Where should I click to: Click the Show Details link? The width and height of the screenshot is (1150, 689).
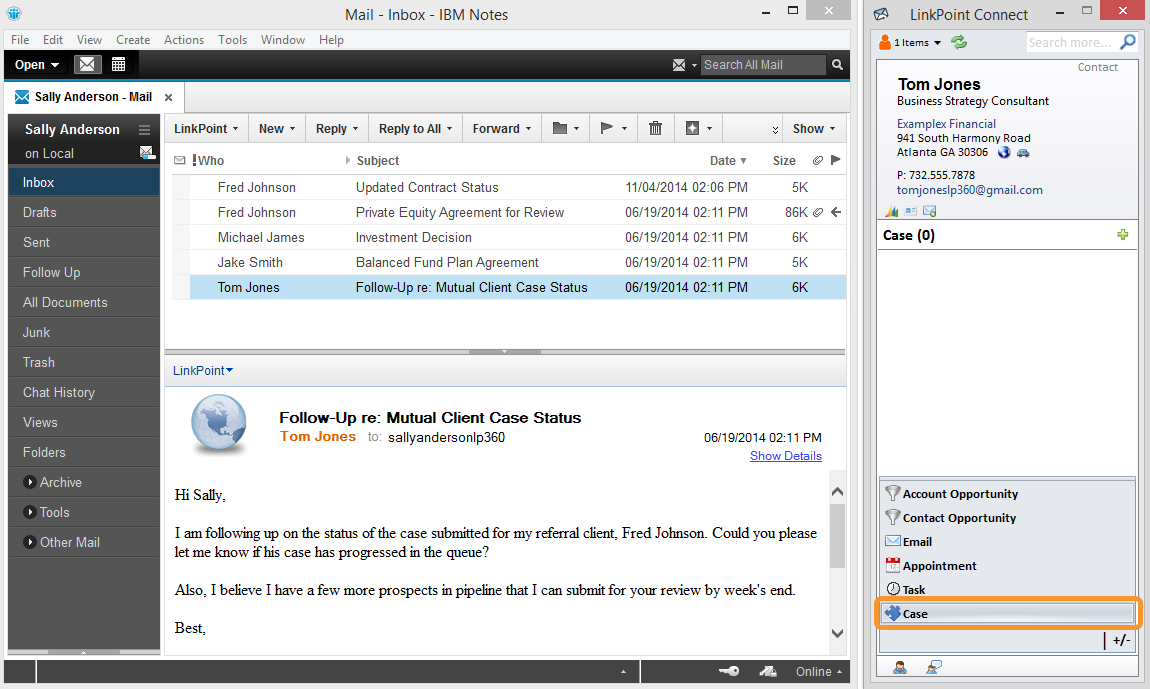coord(785,456)
